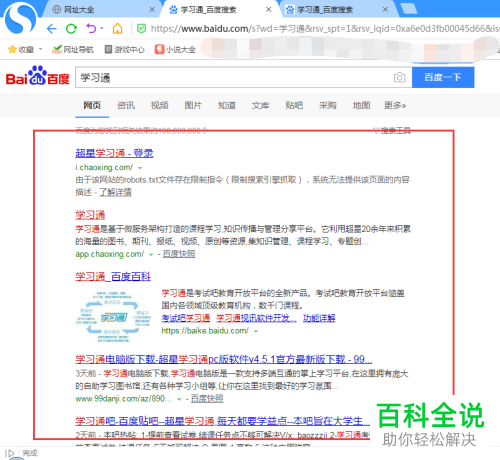Open a new browser tab

pyautogui.click(x=409, y=9)
